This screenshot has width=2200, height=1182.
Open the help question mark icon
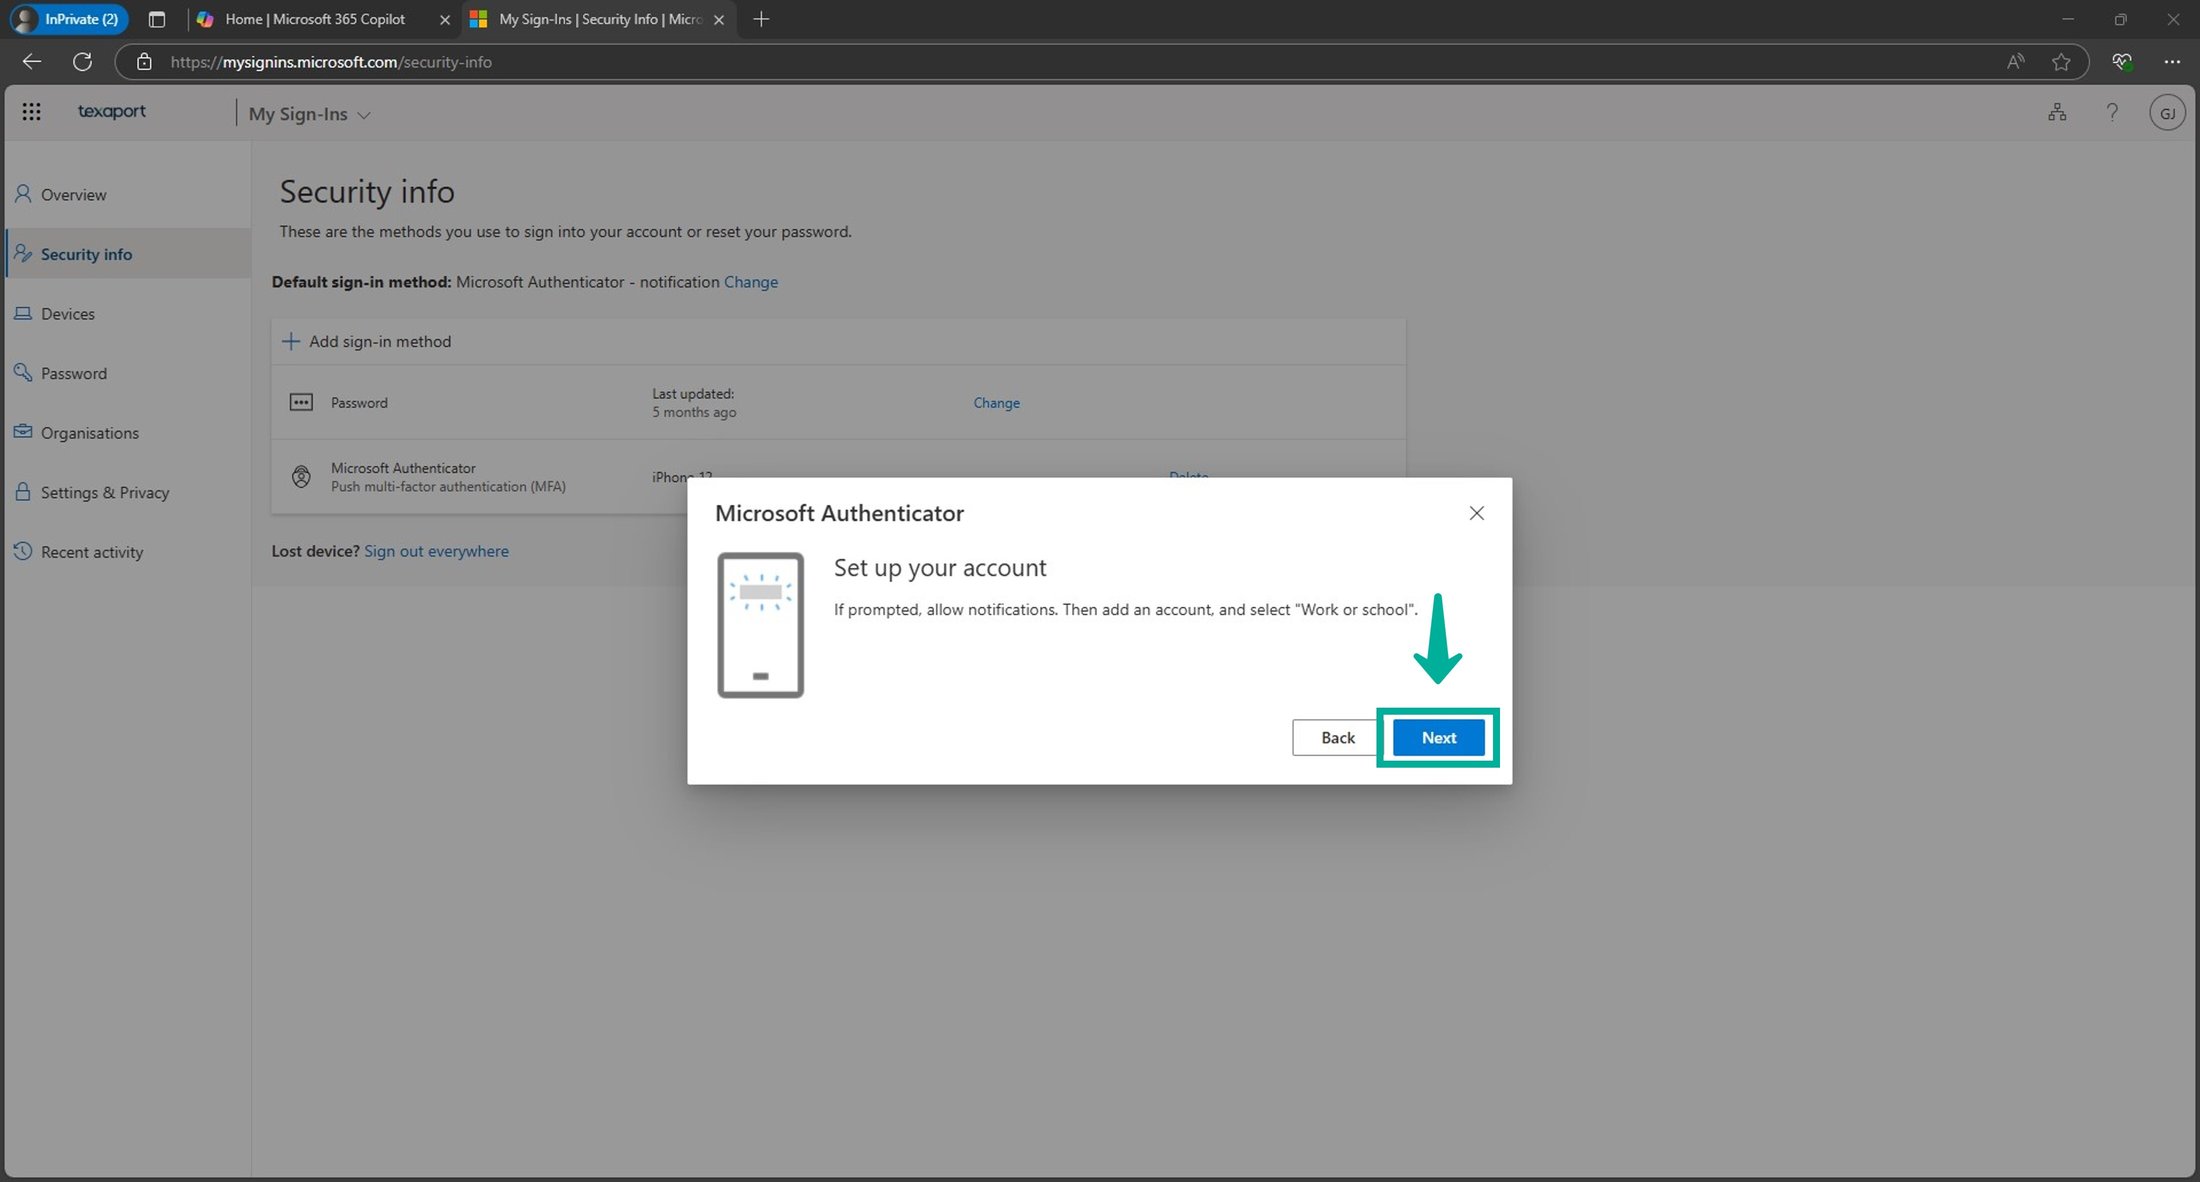[2112, 111]
